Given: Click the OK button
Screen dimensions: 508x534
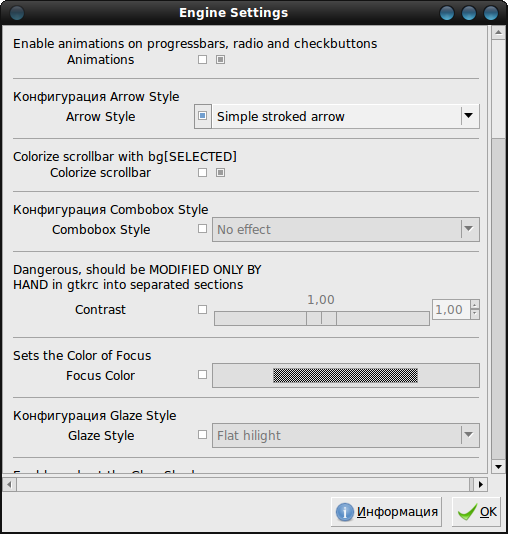Looking at the screenshot, I should (x=476, y=512).
